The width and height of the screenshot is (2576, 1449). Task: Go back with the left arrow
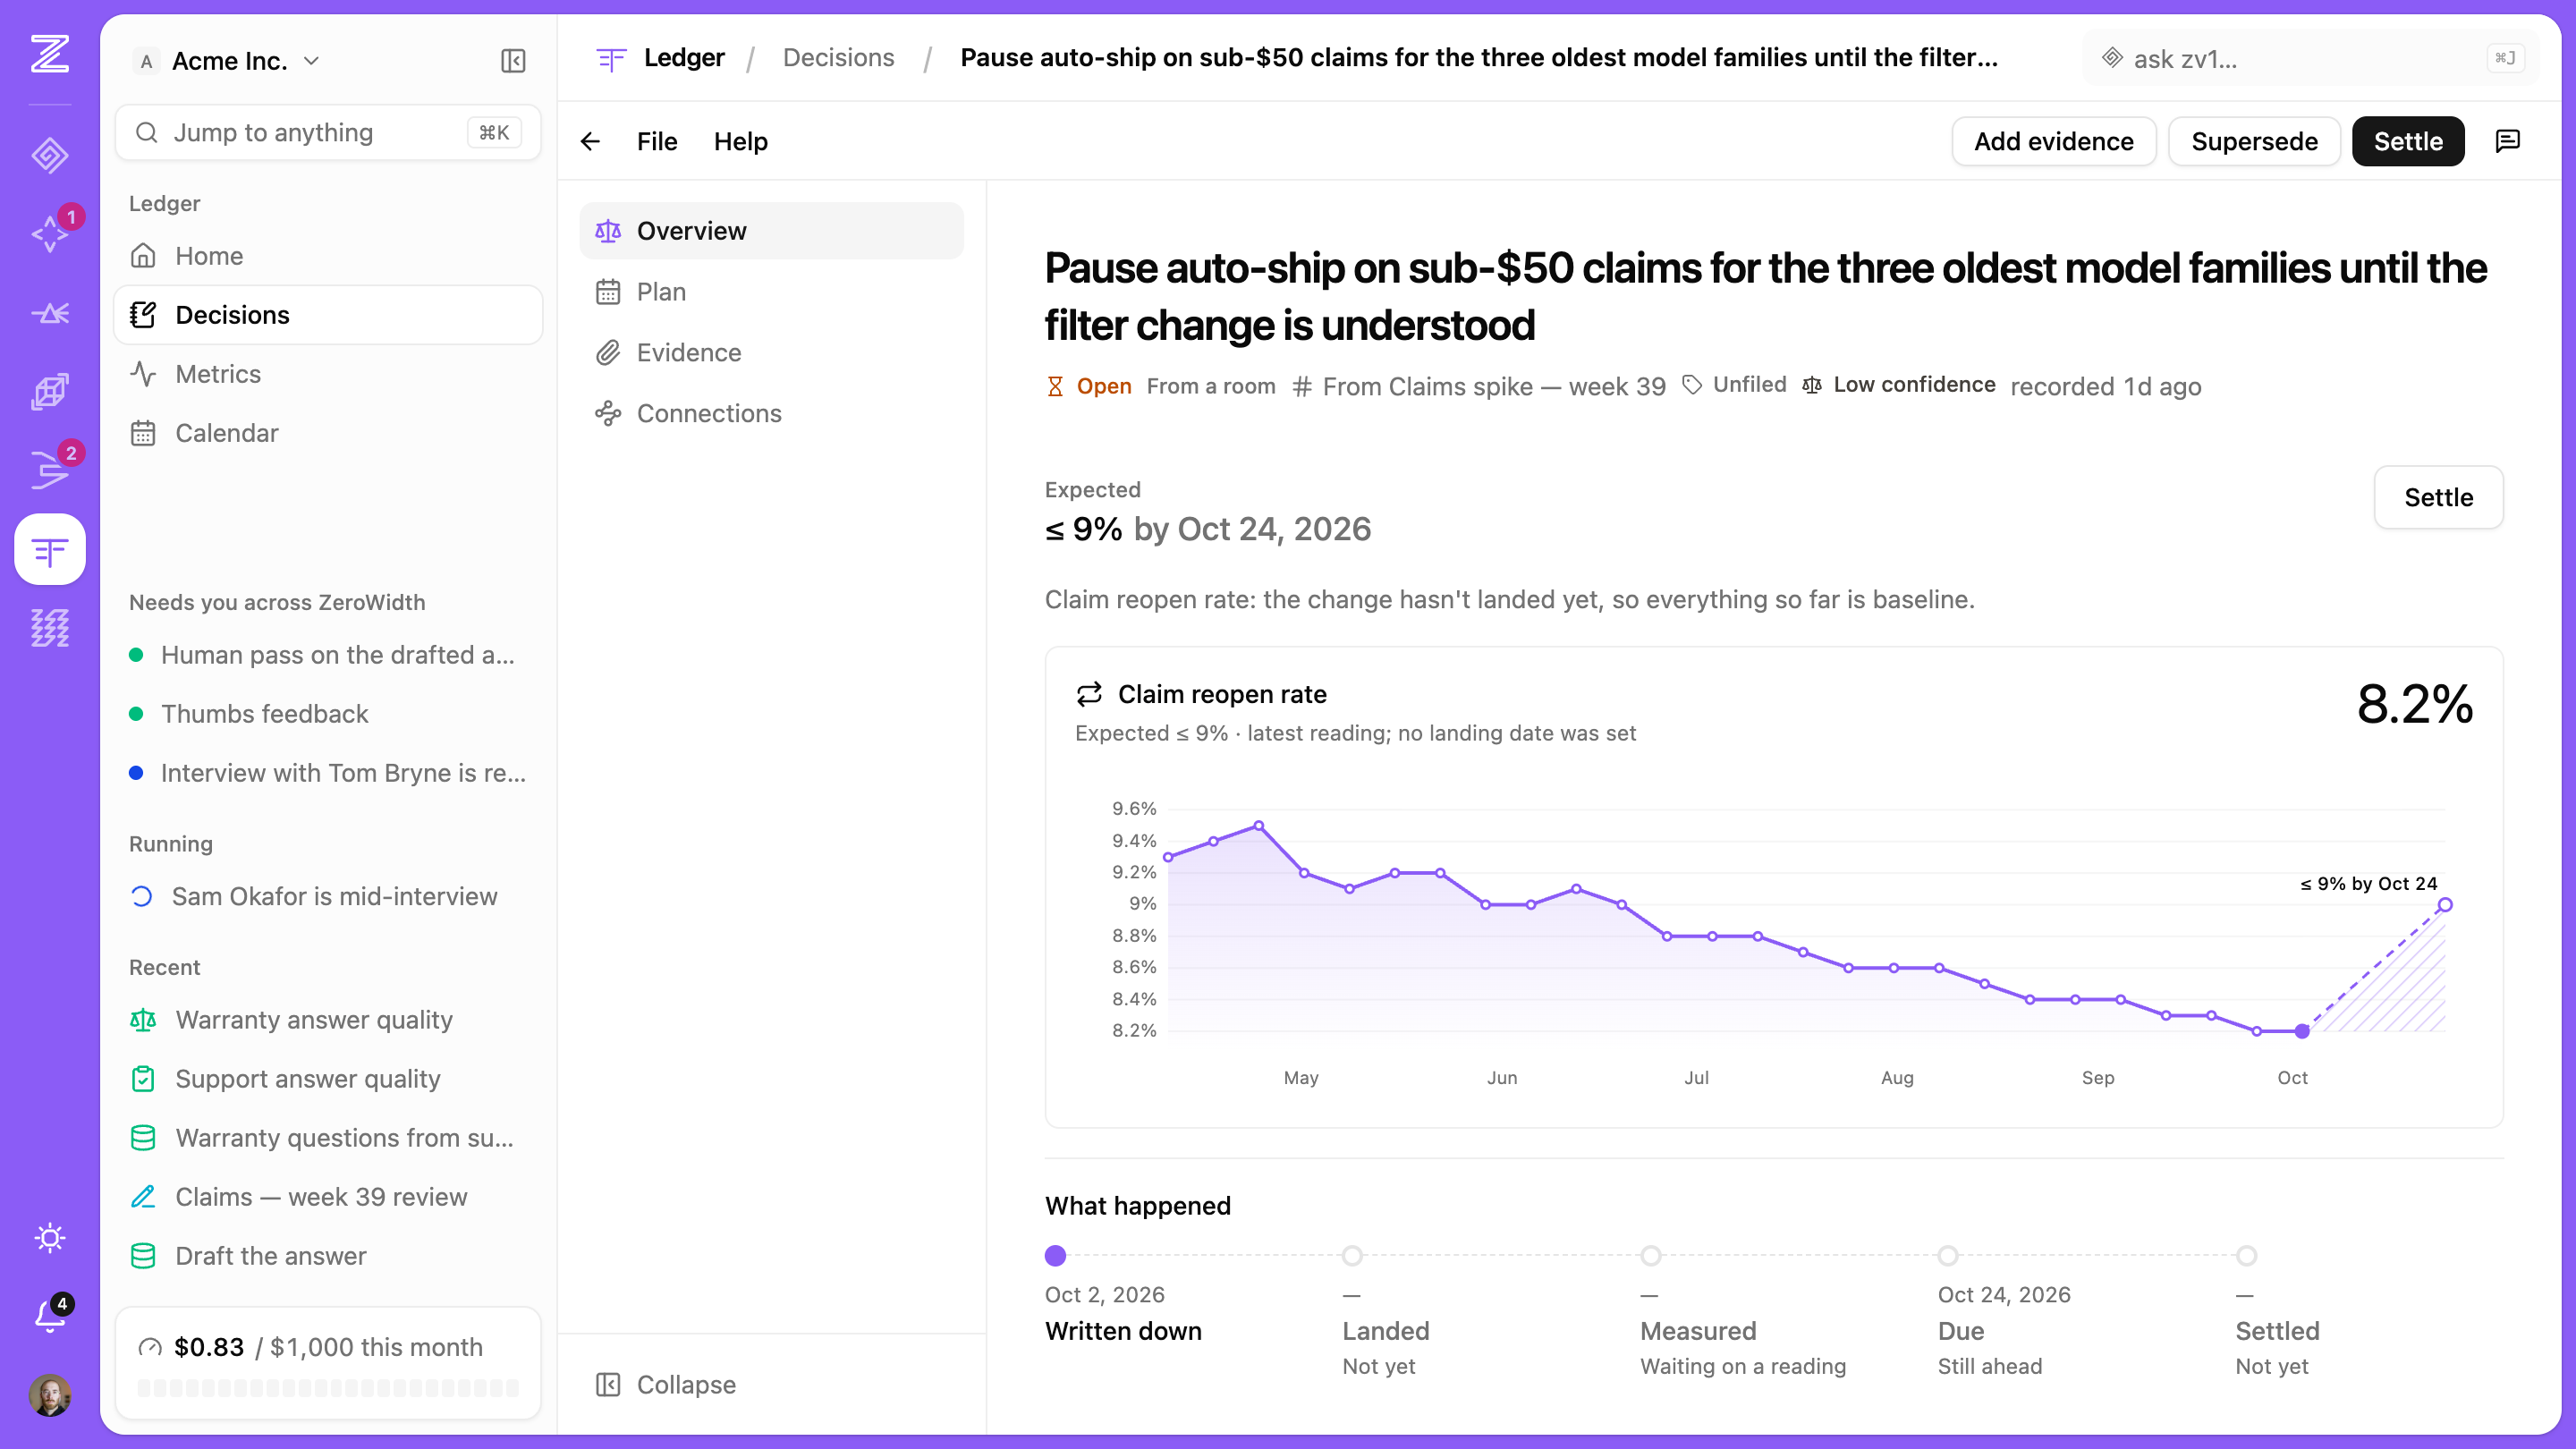(591, 142)
